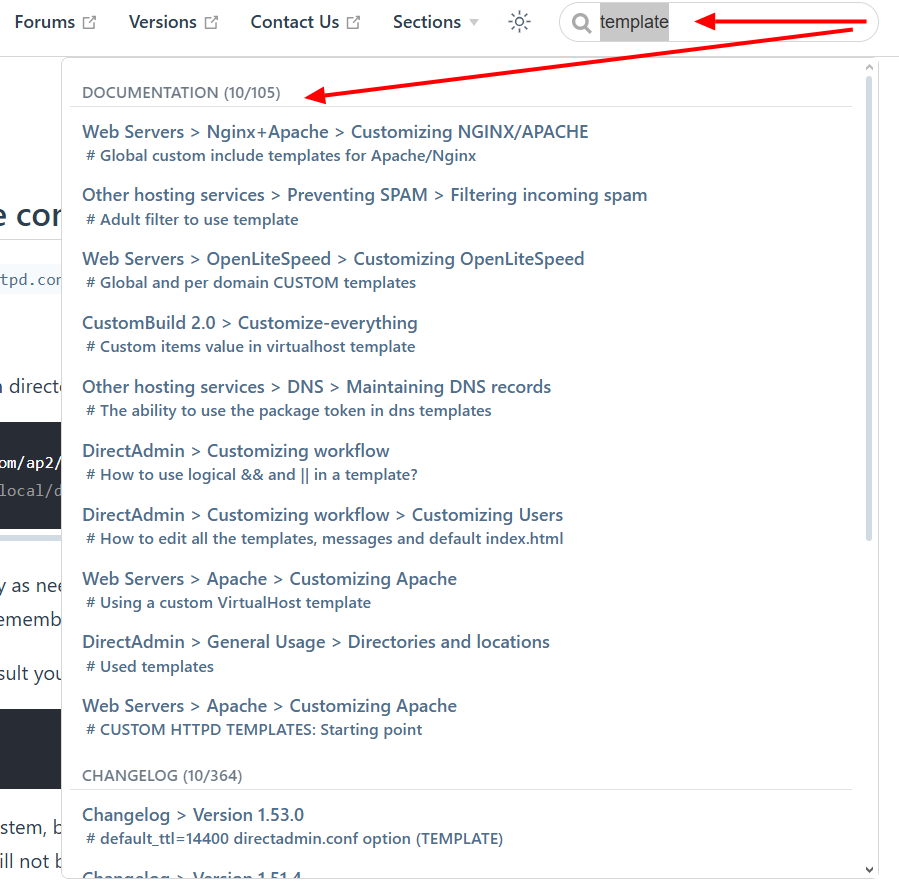Open 'Global custom include templates for Apache/Nginx'
The width and height of the screenshot is (899, 894).
[x=281, y=156]
